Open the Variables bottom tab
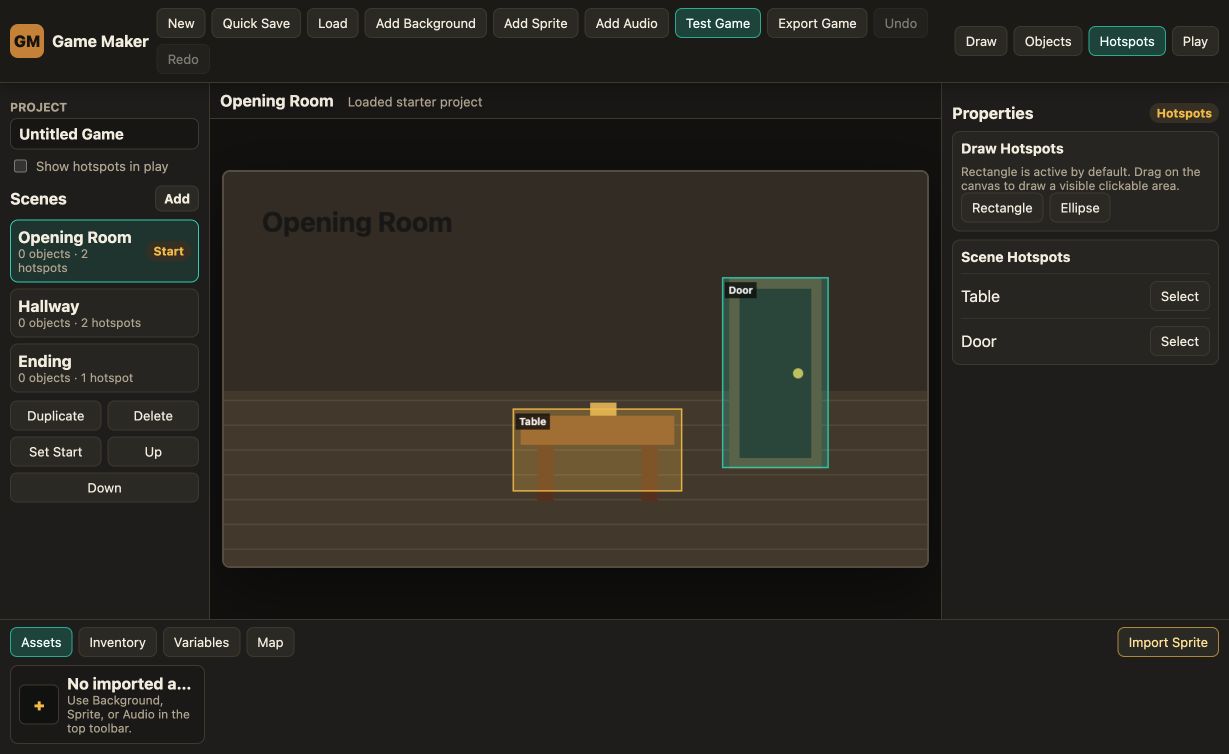Screen dimensions: 1229x754 201,642
